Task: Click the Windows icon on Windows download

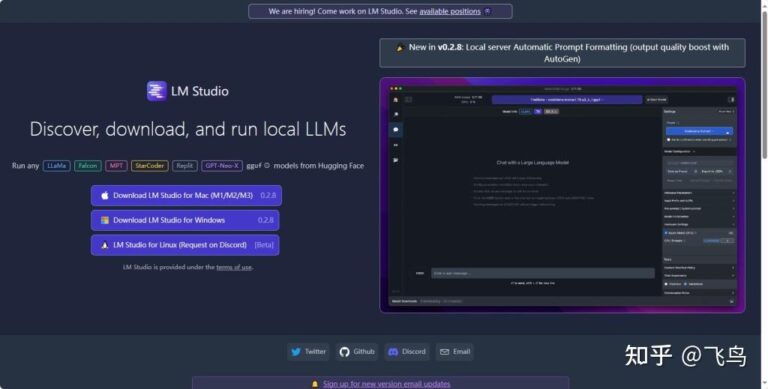Action: [104, 220]
